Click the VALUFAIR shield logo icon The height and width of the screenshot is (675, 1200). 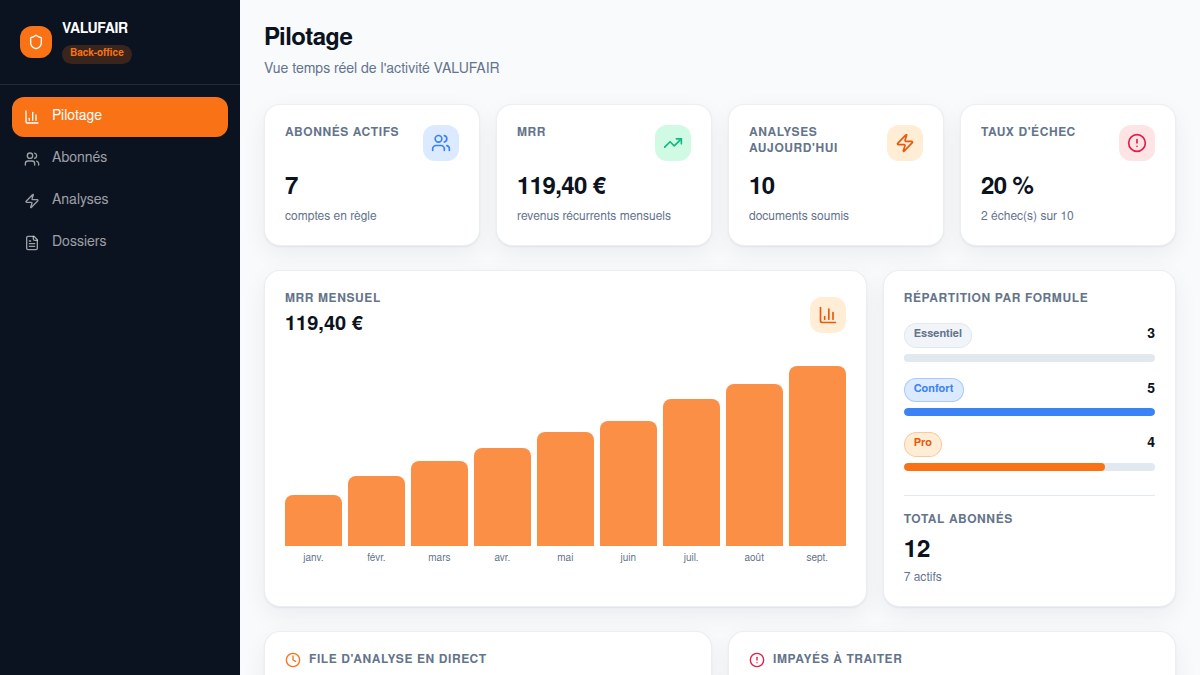point(36,42)
